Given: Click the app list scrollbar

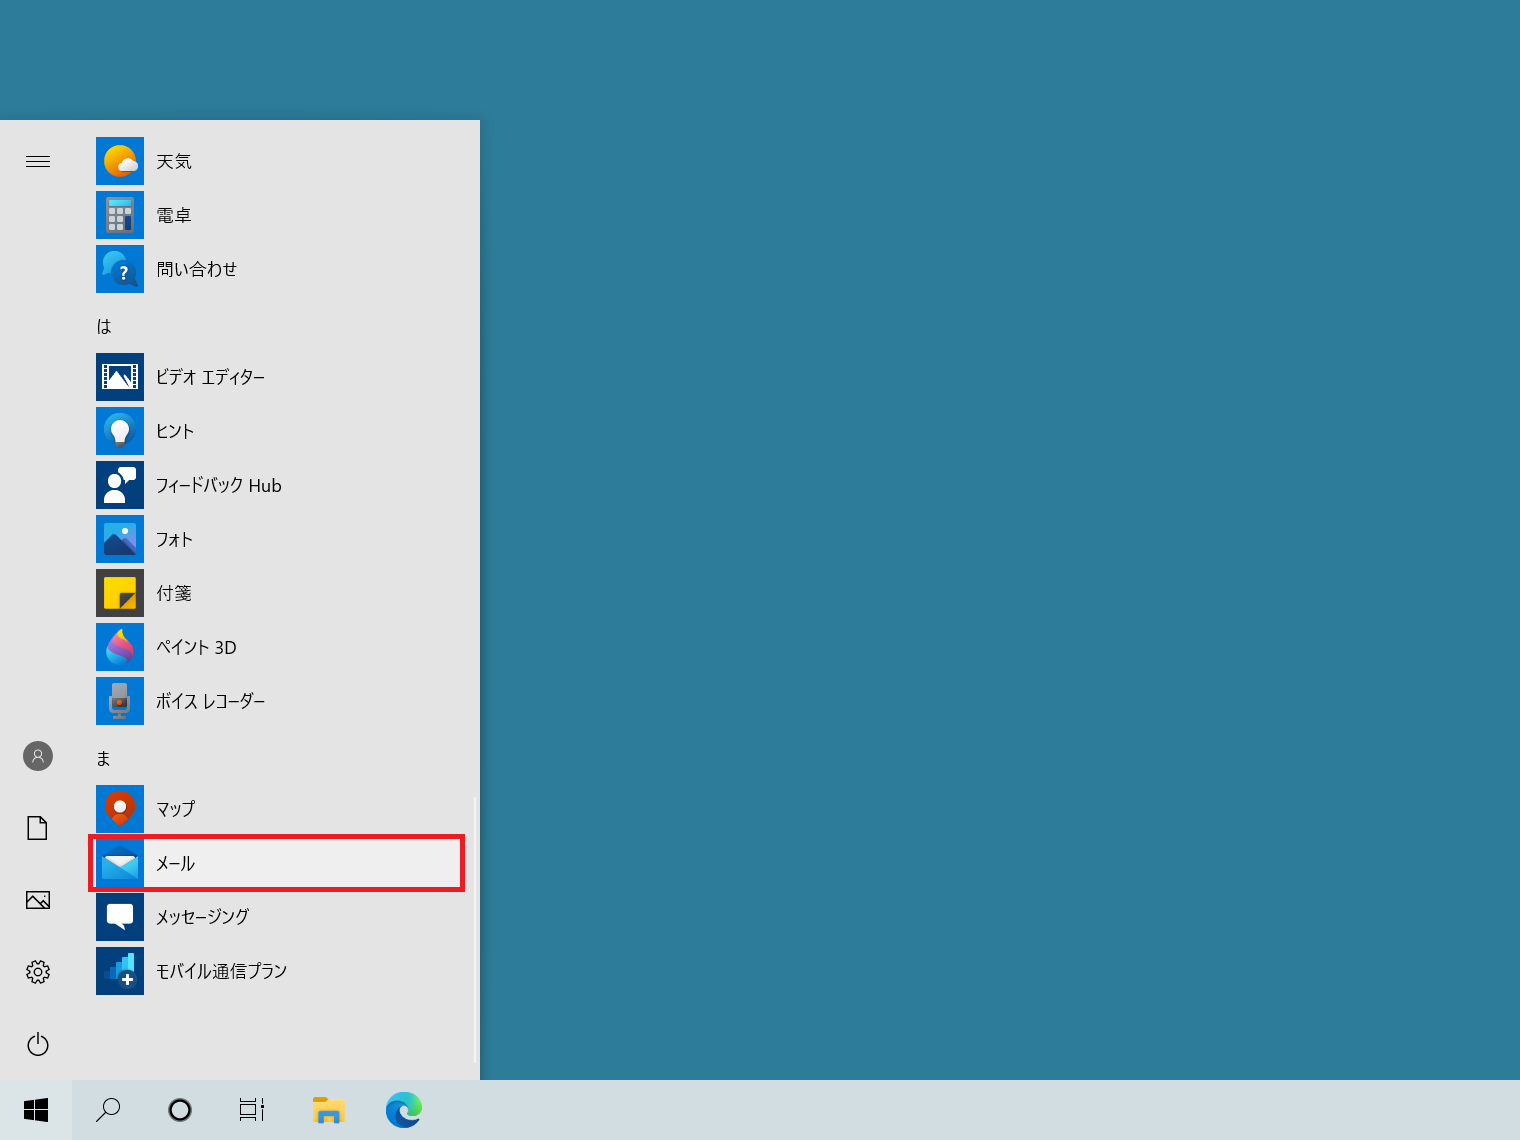Looking at the screenshot, I should click(x=474, y=930).
